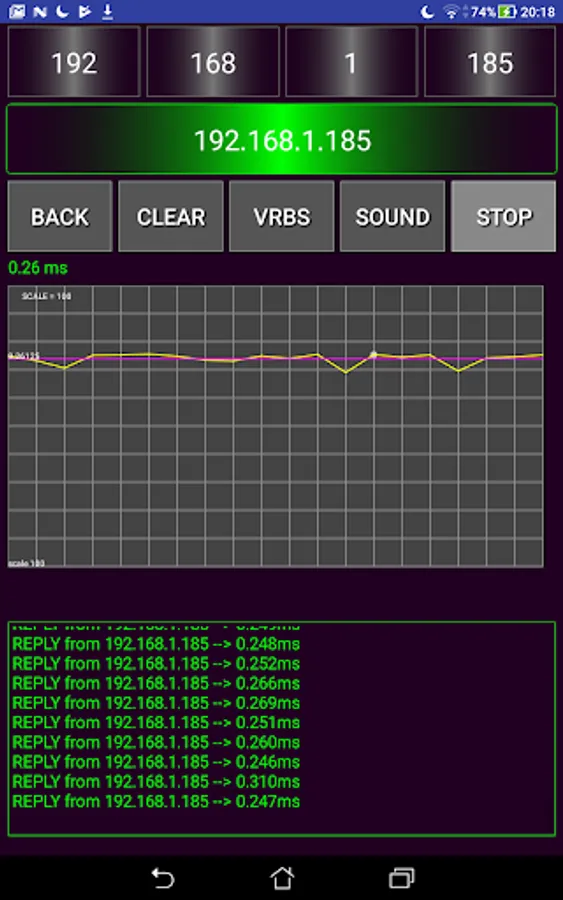563x900 pixels.
Task: Select the reply line with 0.260ms
Action: coord(156,742)
